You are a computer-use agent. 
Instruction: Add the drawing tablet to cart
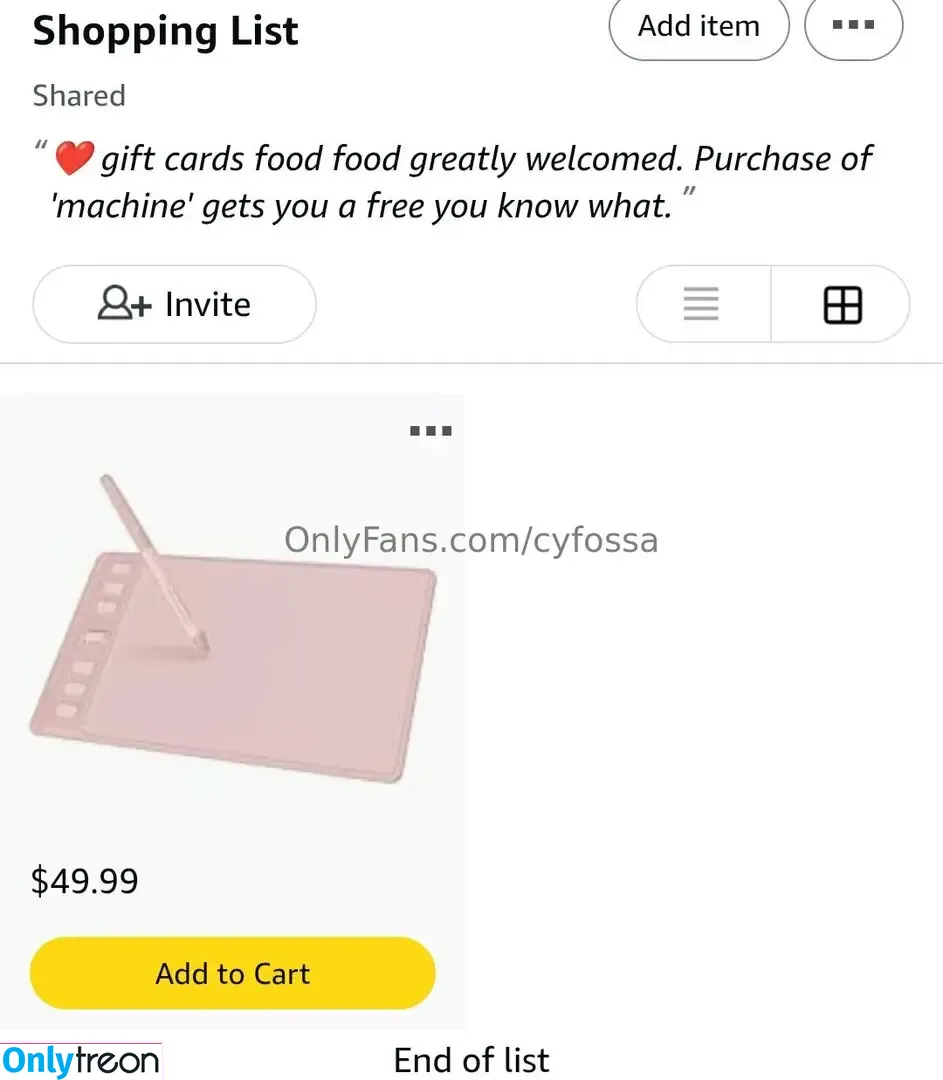[x=233, y=973]
